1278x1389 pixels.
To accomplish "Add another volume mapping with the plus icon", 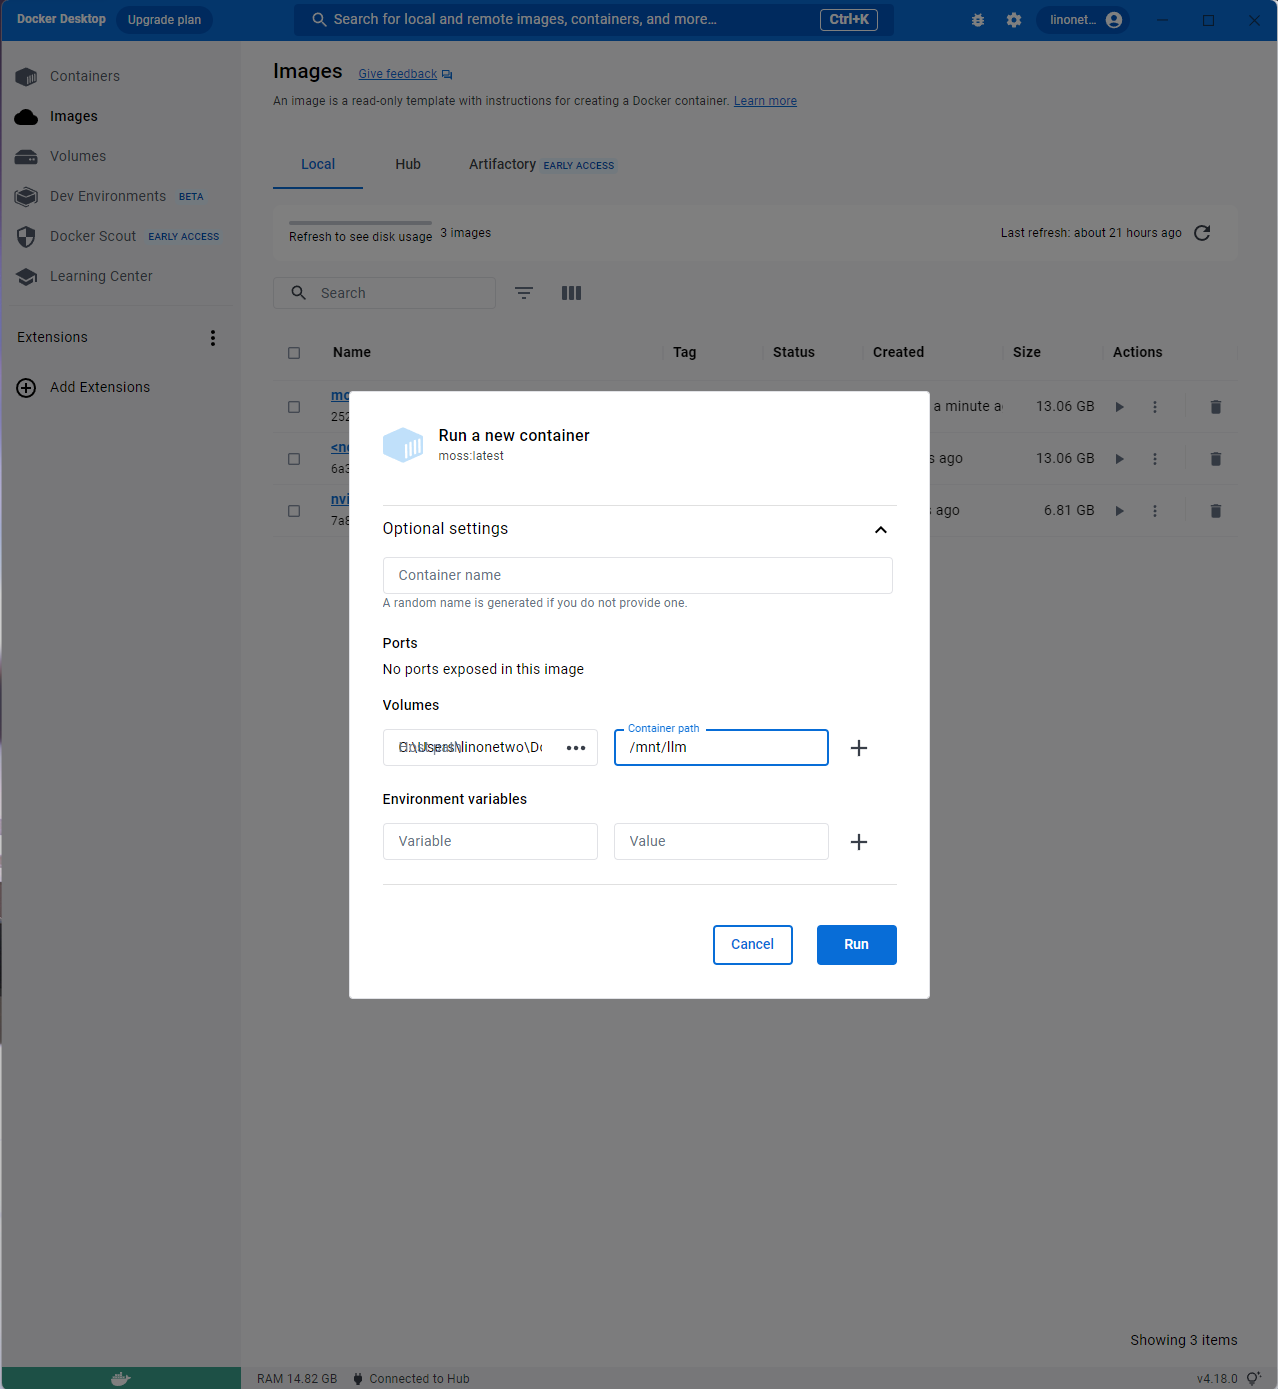I will coord(858,748).
